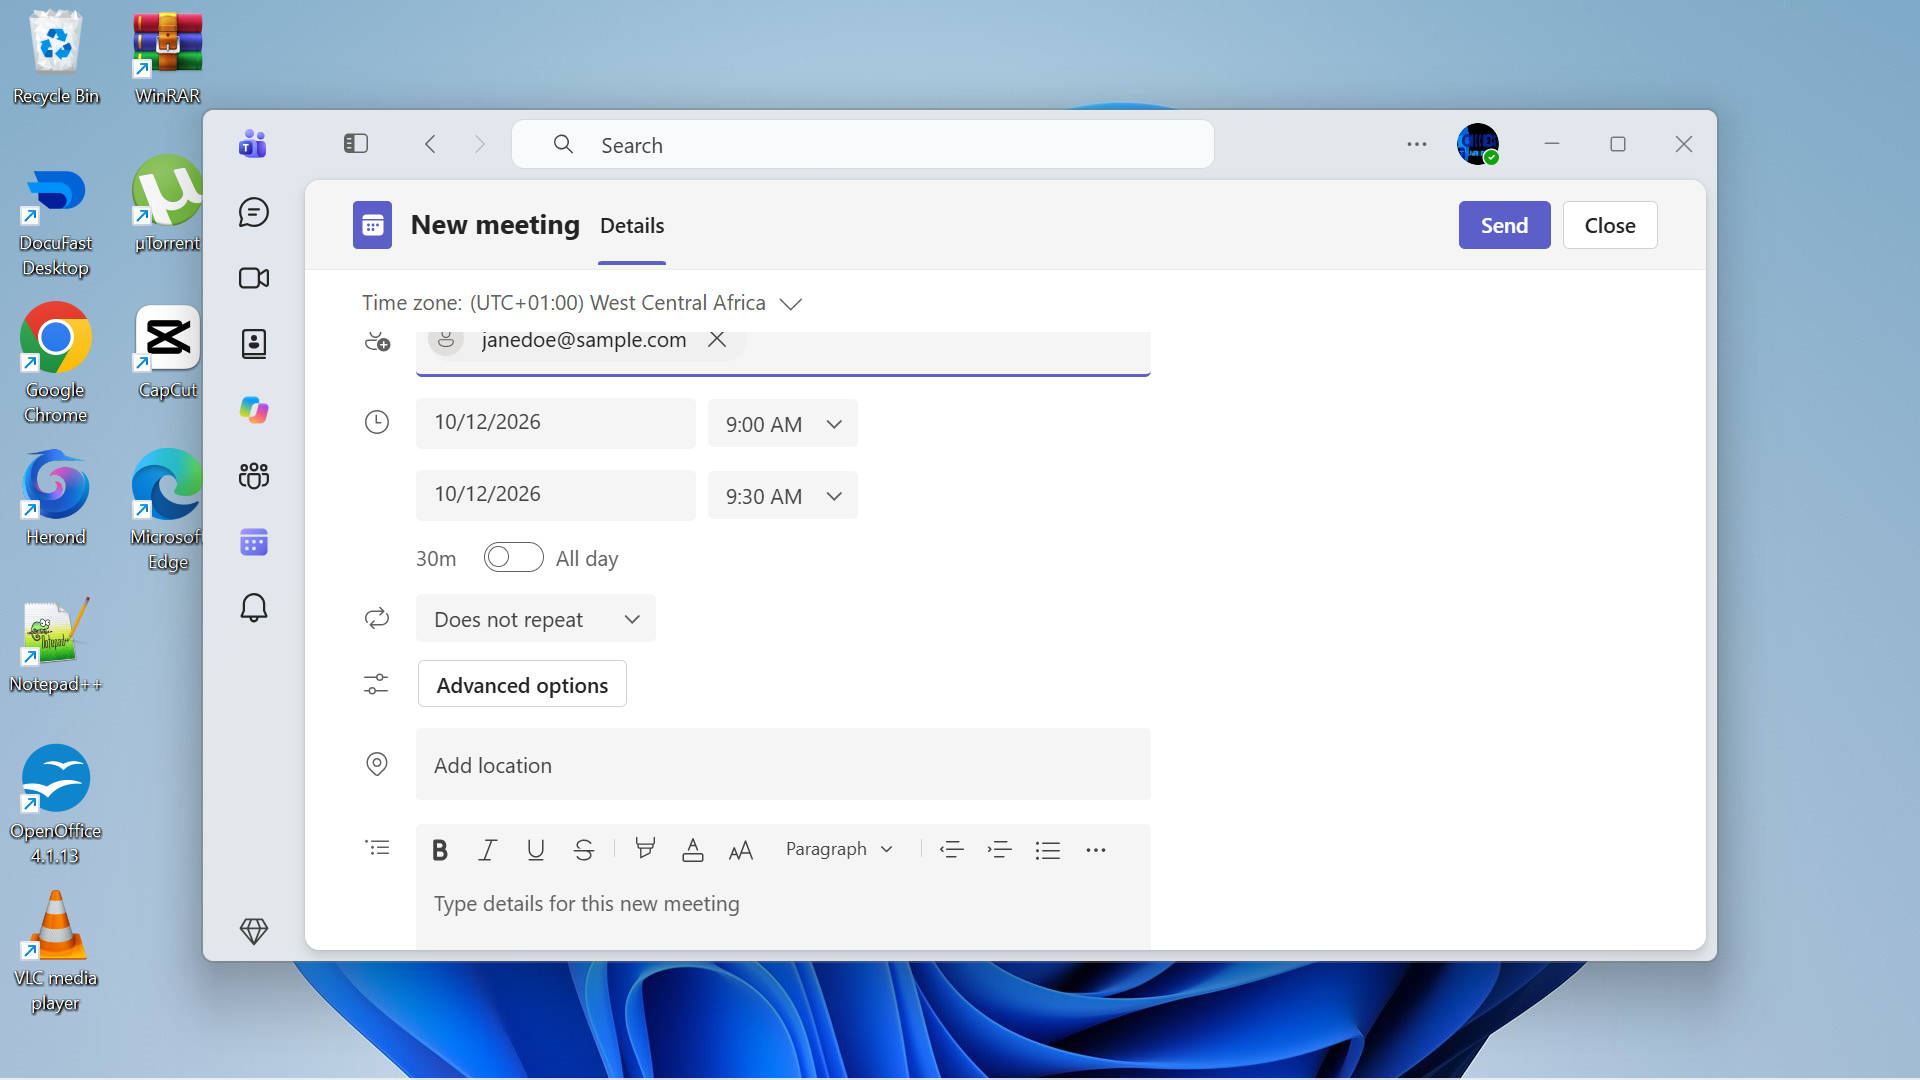Open the Does not repeat dropdown
This screenshot has height=1080, width=1920.
pyautogui.click(x=536, y=619)
